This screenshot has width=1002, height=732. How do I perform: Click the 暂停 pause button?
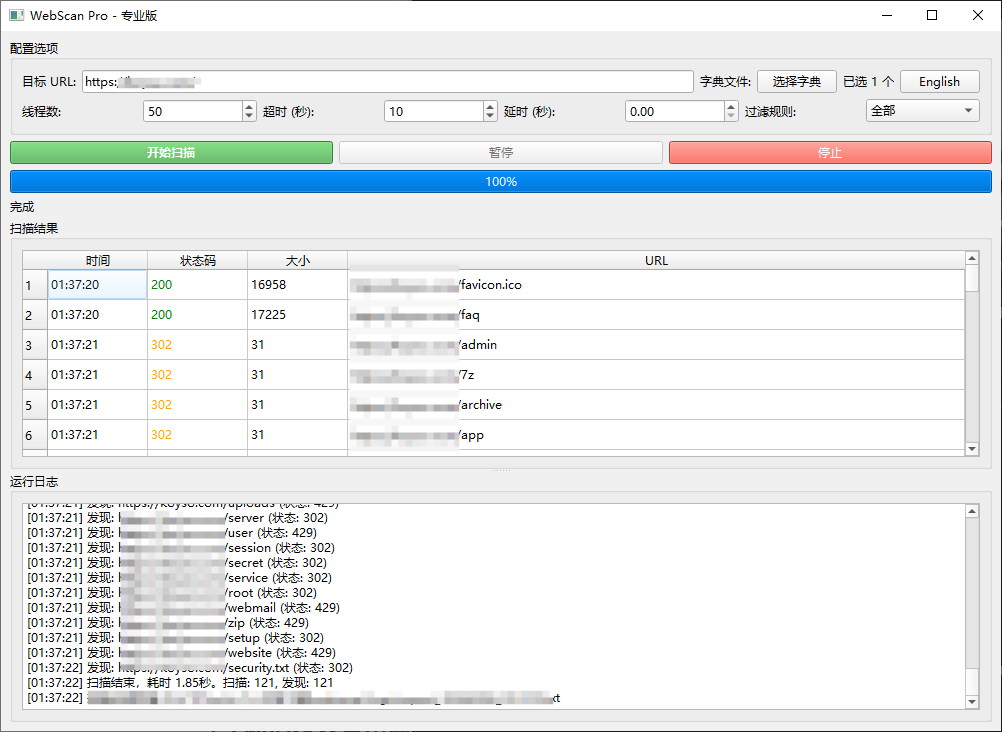[500, 152]
